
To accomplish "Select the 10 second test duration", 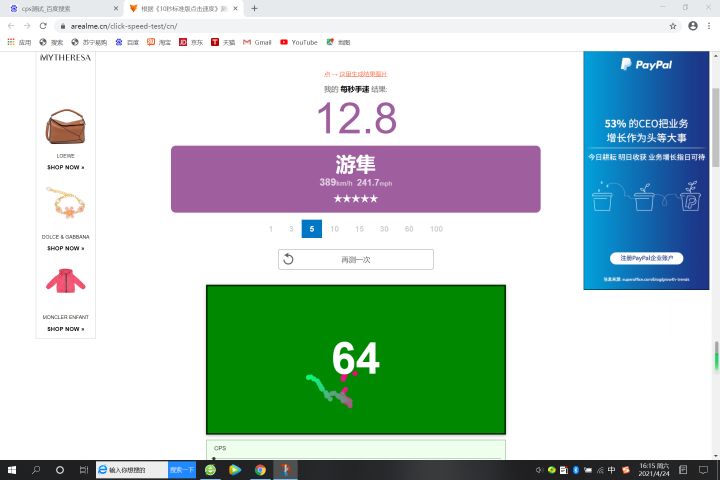I will click(x=334, y=229).
